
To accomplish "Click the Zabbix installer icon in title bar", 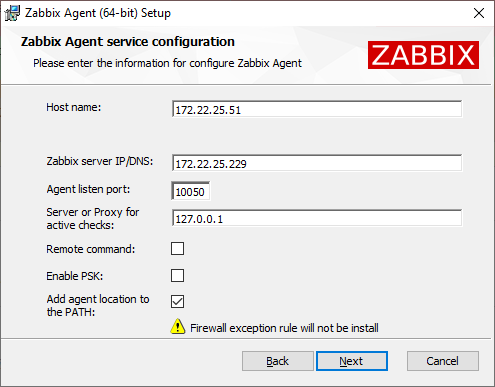I will click(12, 13).
